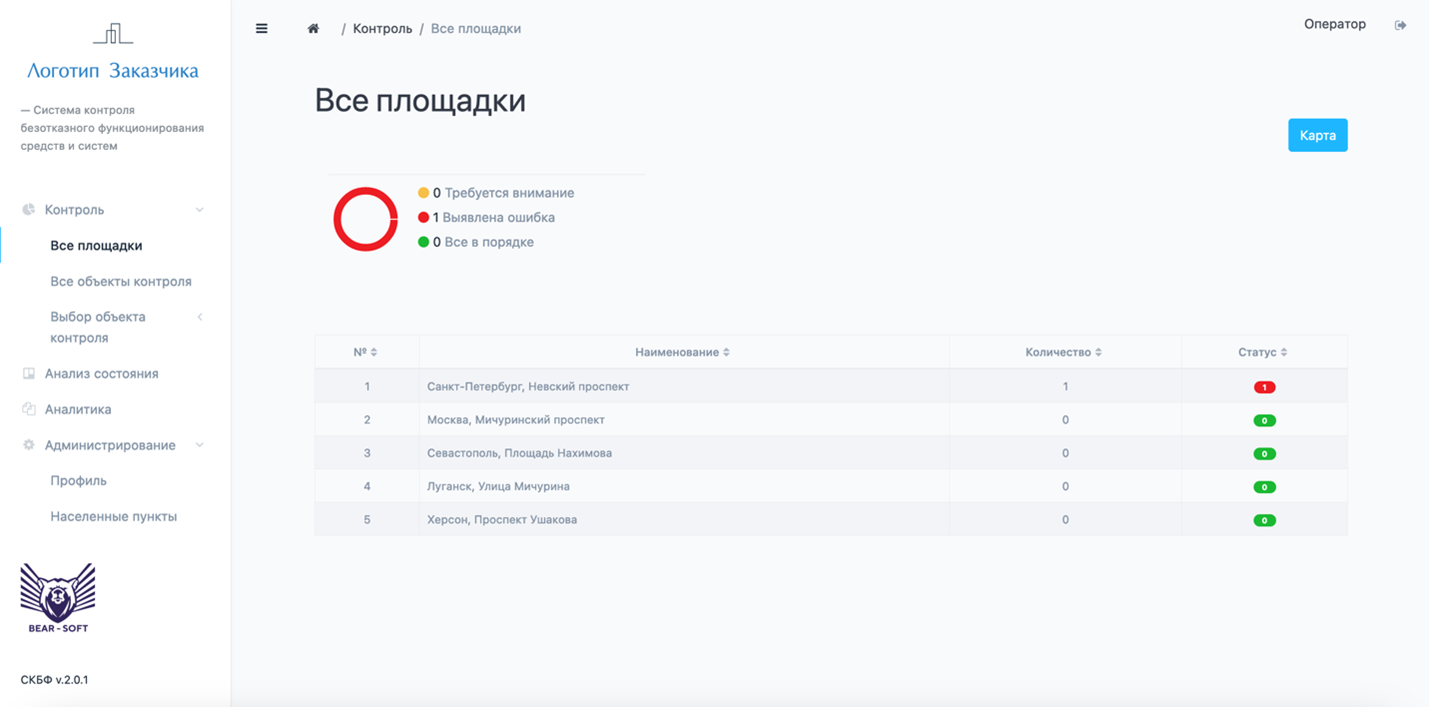Collapse the Администрирование sidebar section

click(199, 444)
